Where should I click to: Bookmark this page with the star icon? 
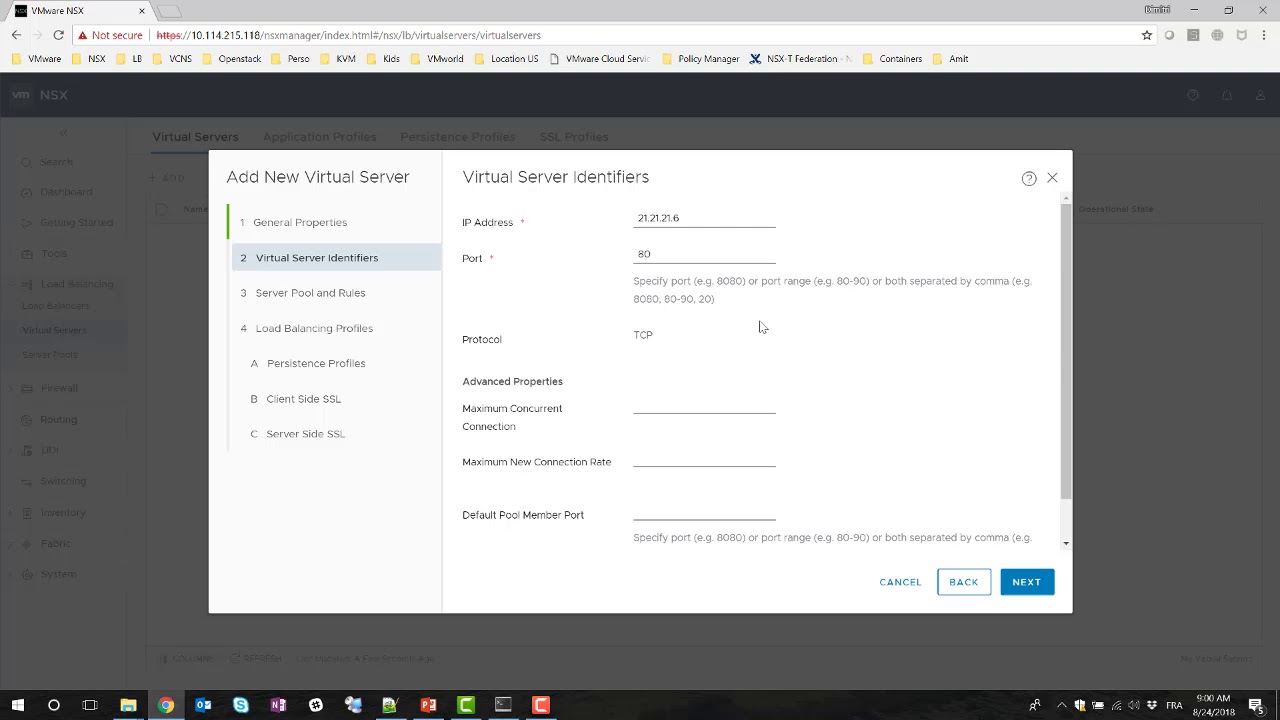point(1147,35)
